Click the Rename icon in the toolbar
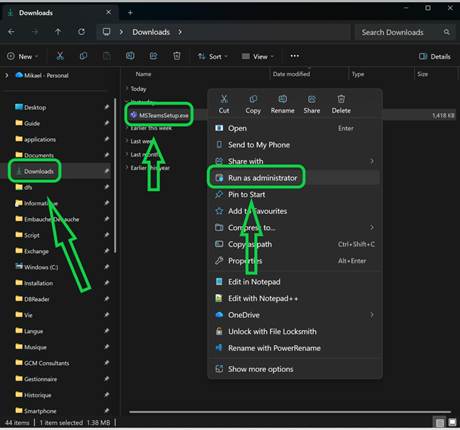This screenshot has width=460, height=430. (x=130, y=56)
